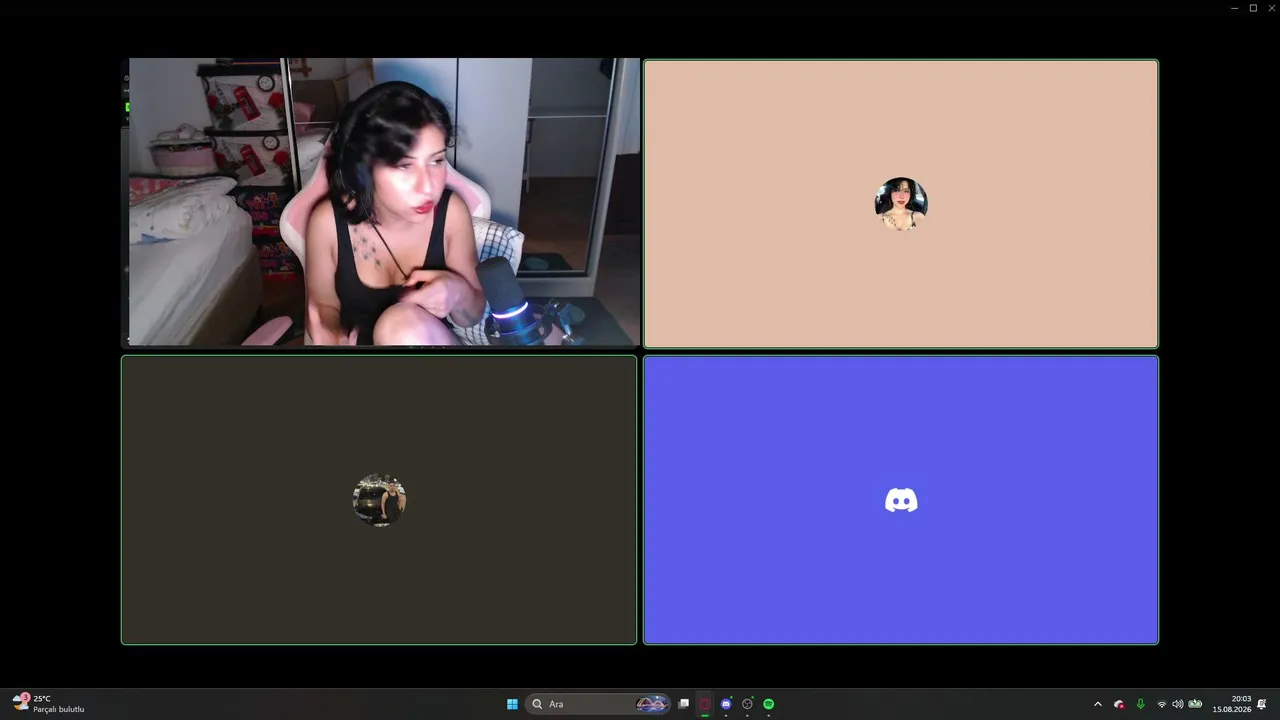Screen dimensions: 1280x720
Task: Open Task View from the taskbar
Action: tap(684, 704)
